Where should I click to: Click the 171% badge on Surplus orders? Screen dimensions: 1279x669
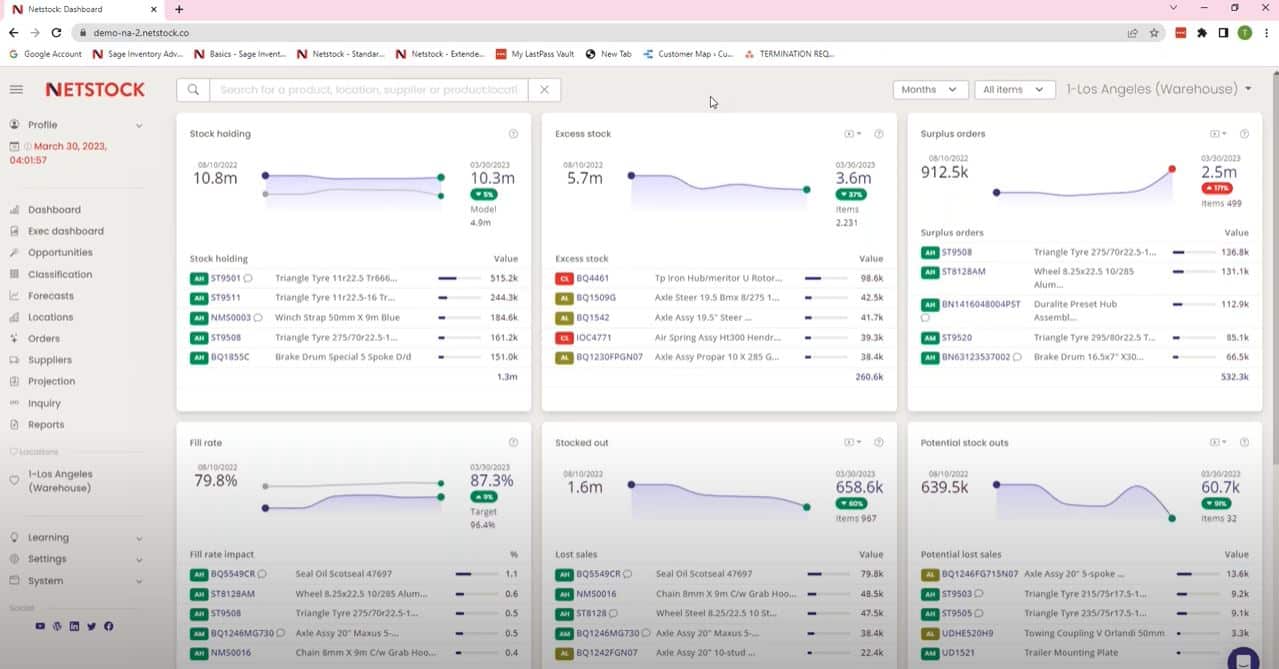1217,188
